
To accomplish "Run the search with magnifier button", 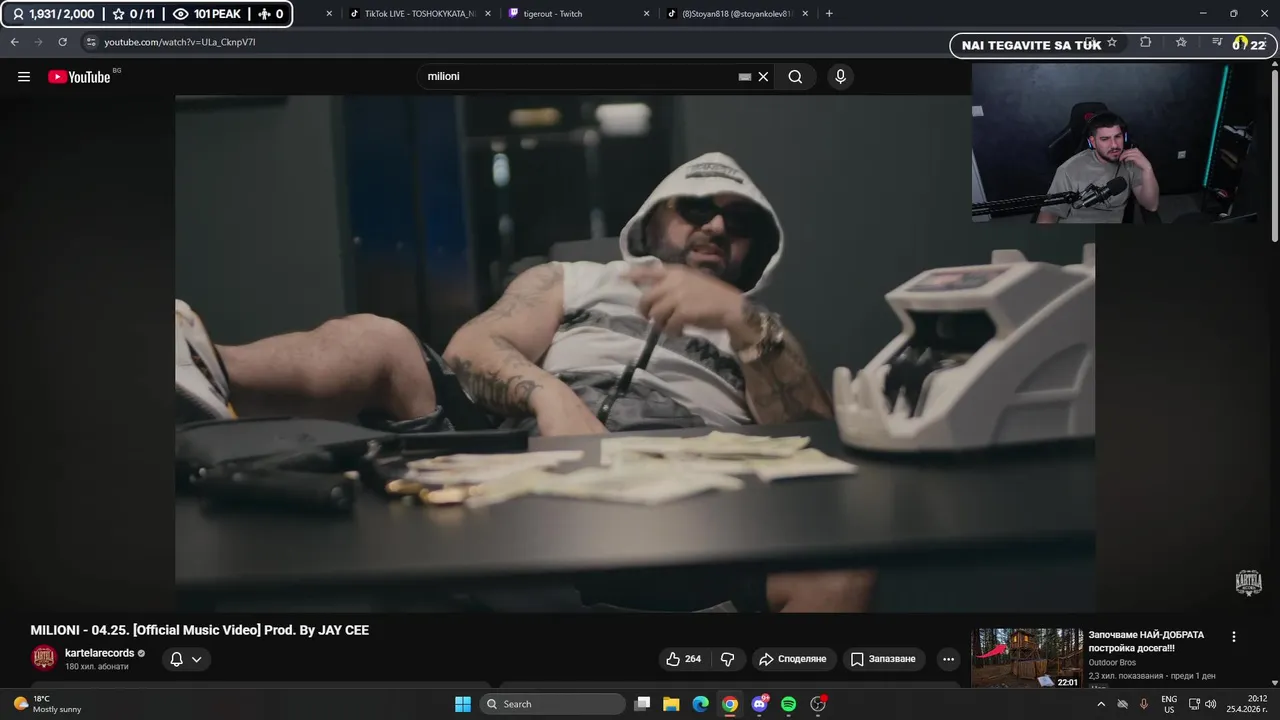I will 795,77.
